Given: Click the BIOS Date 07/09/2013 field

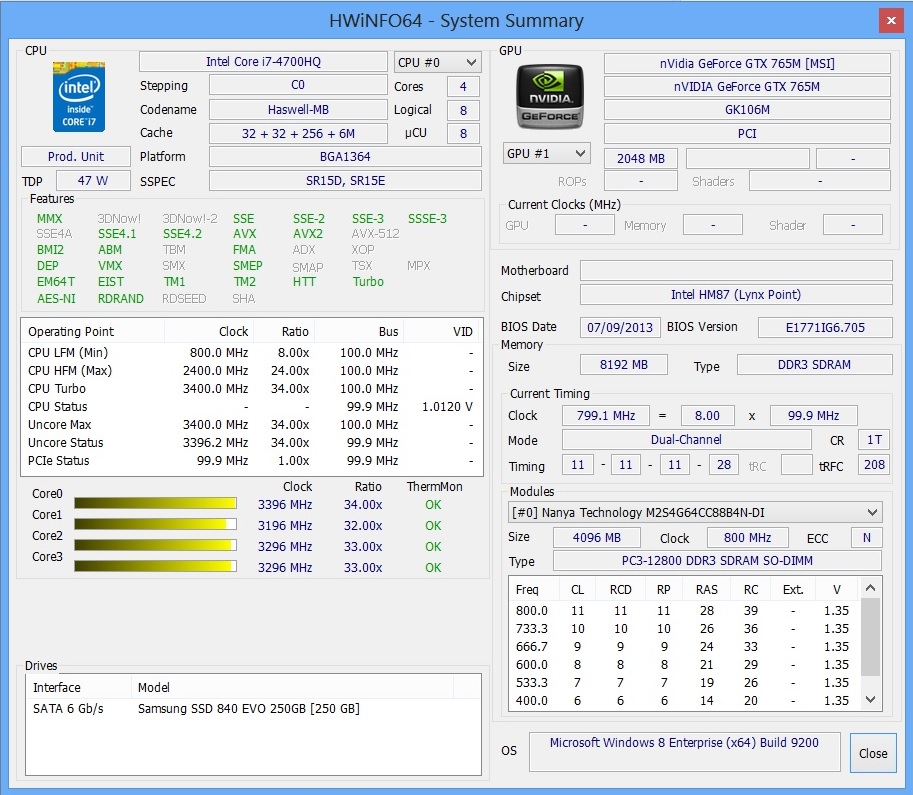Looking at the screenshot, I should pyautogui.click(x=620, y=327).
